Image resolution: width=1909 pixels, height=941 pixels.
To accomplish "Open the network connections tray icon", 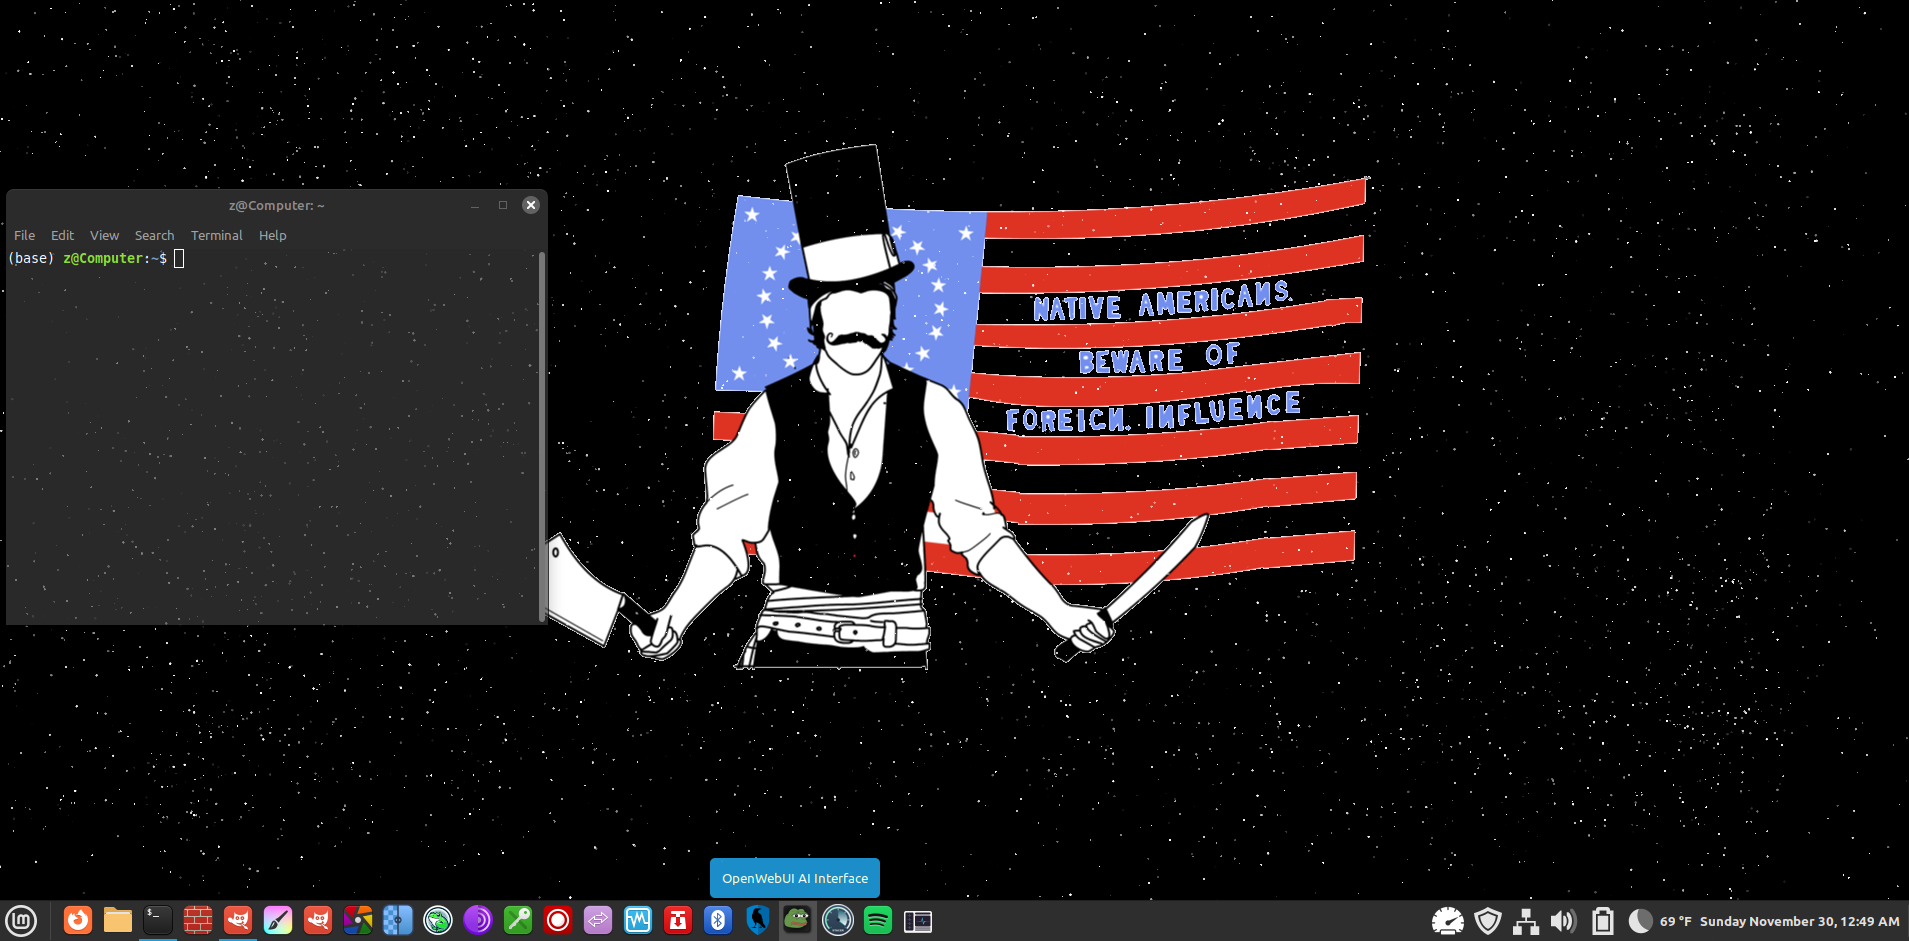I will pyautogui.click(x=1526, y=921).
